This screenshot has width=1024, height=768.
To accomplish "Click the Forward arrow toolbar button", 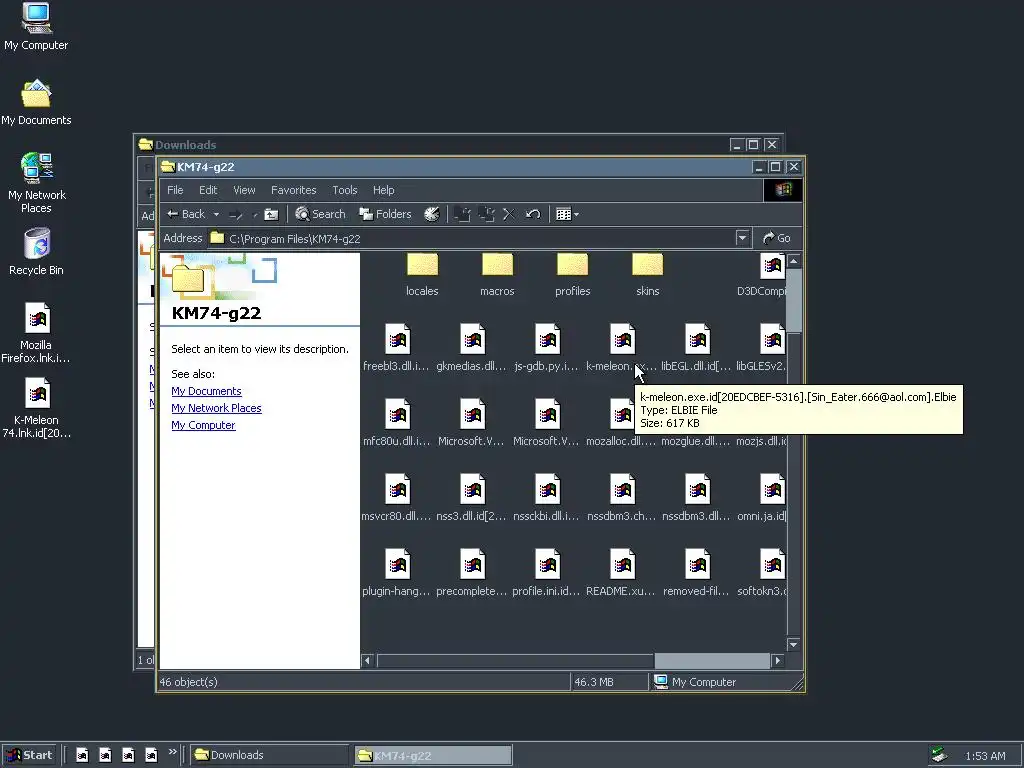I will coord(236,214).
